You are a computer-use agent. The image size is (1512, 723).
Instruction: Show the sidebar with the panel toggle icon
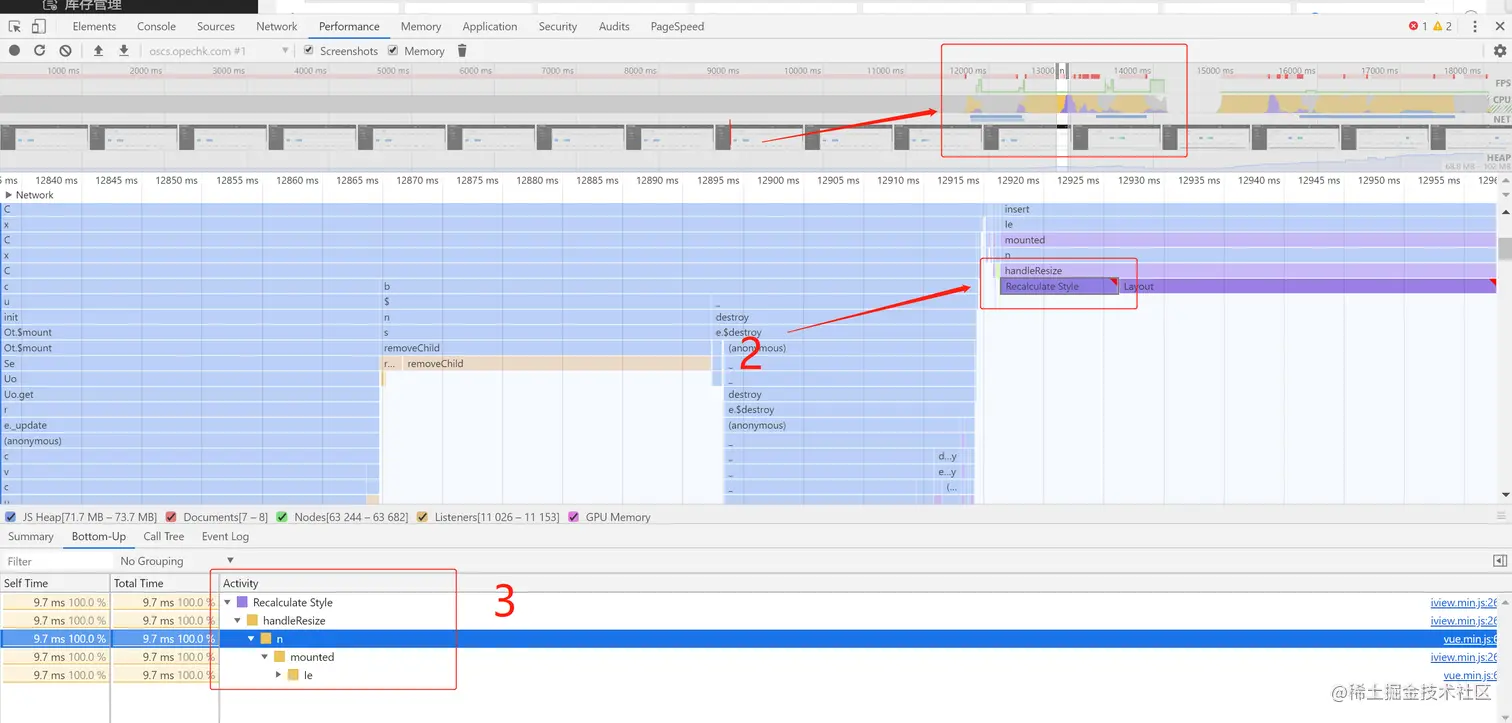click(1499, 561)
